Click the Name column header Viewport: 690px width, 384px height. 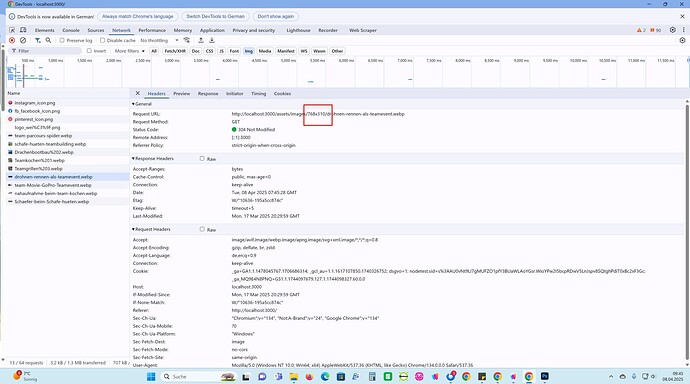click(x=68, y=93)
